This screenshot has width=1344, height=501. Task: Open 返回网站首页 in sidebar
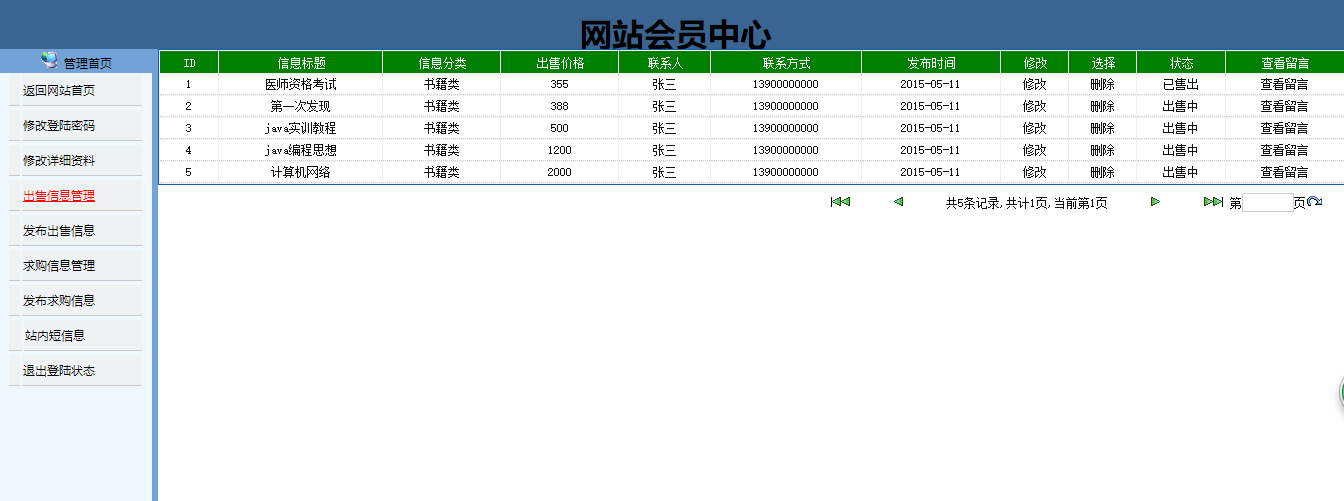(59, 91)
